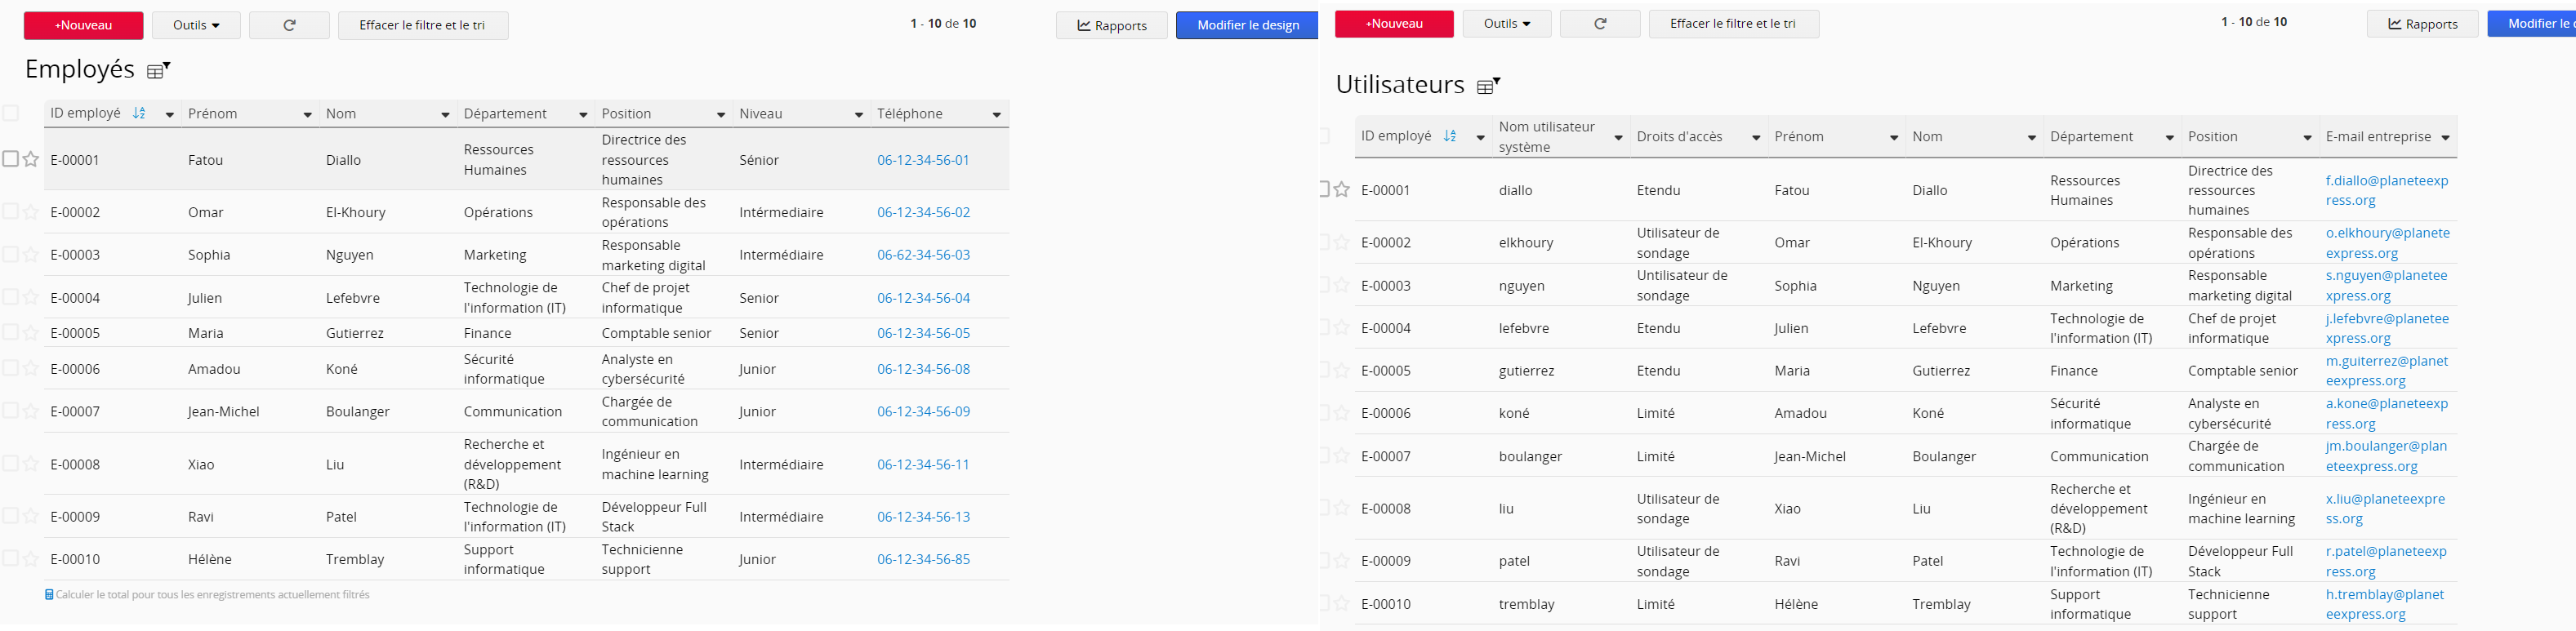2576x631 pixels.
Task: Star the Fatou Diallo row in Employés
Action: point(31,159)
